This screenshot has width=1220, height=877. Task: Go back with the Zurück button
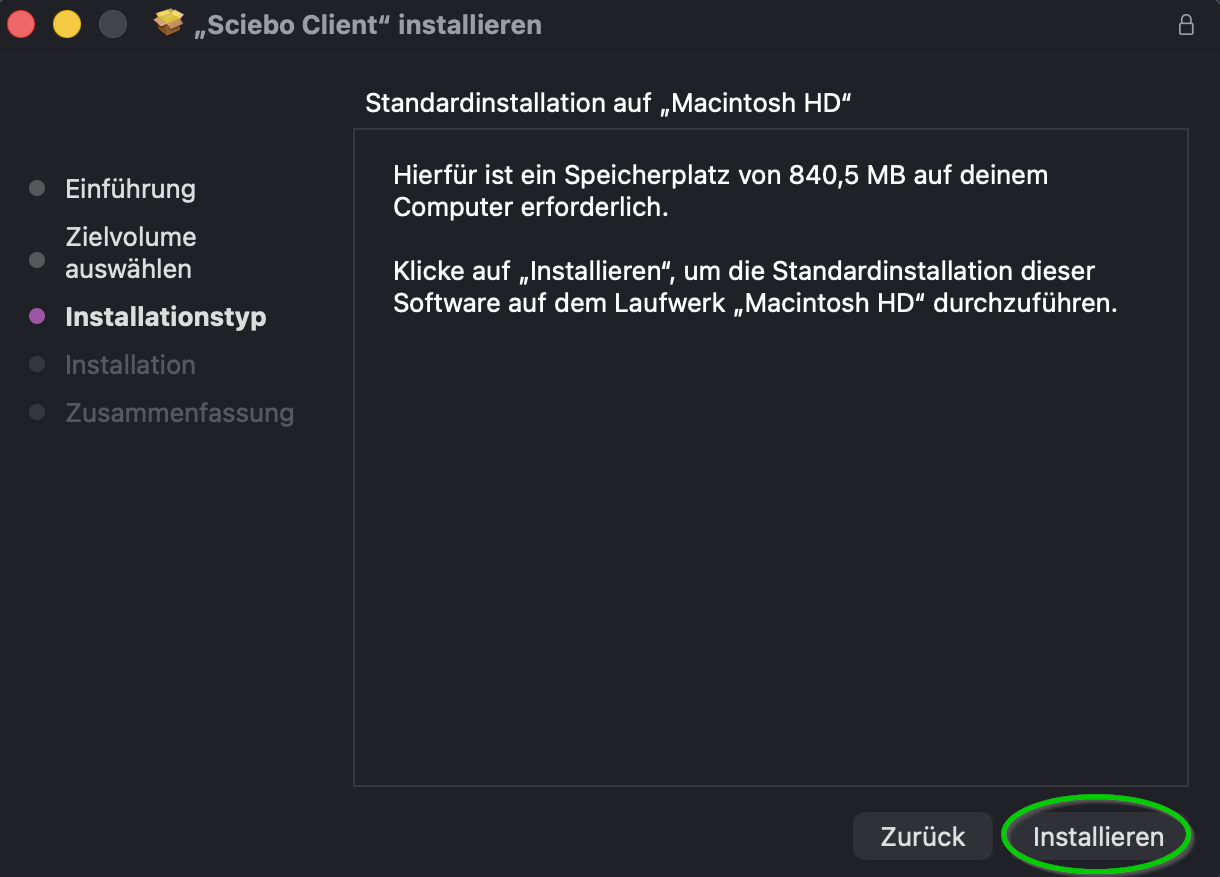pyautogui.click(x=922, y=836)
